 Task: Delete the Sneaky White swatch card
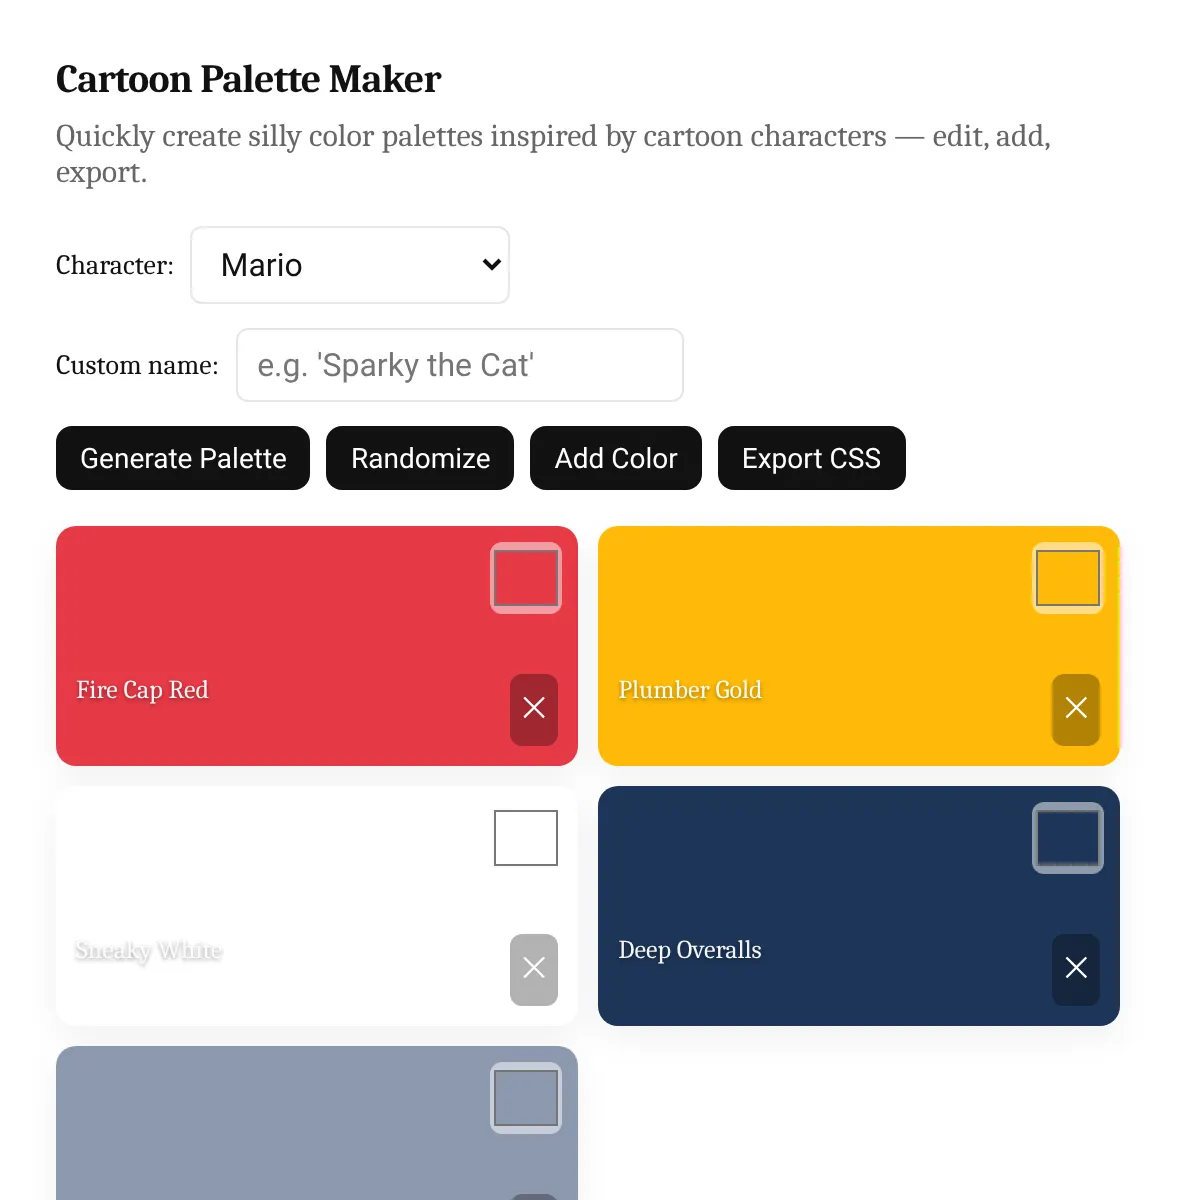[x=534, y=969]
